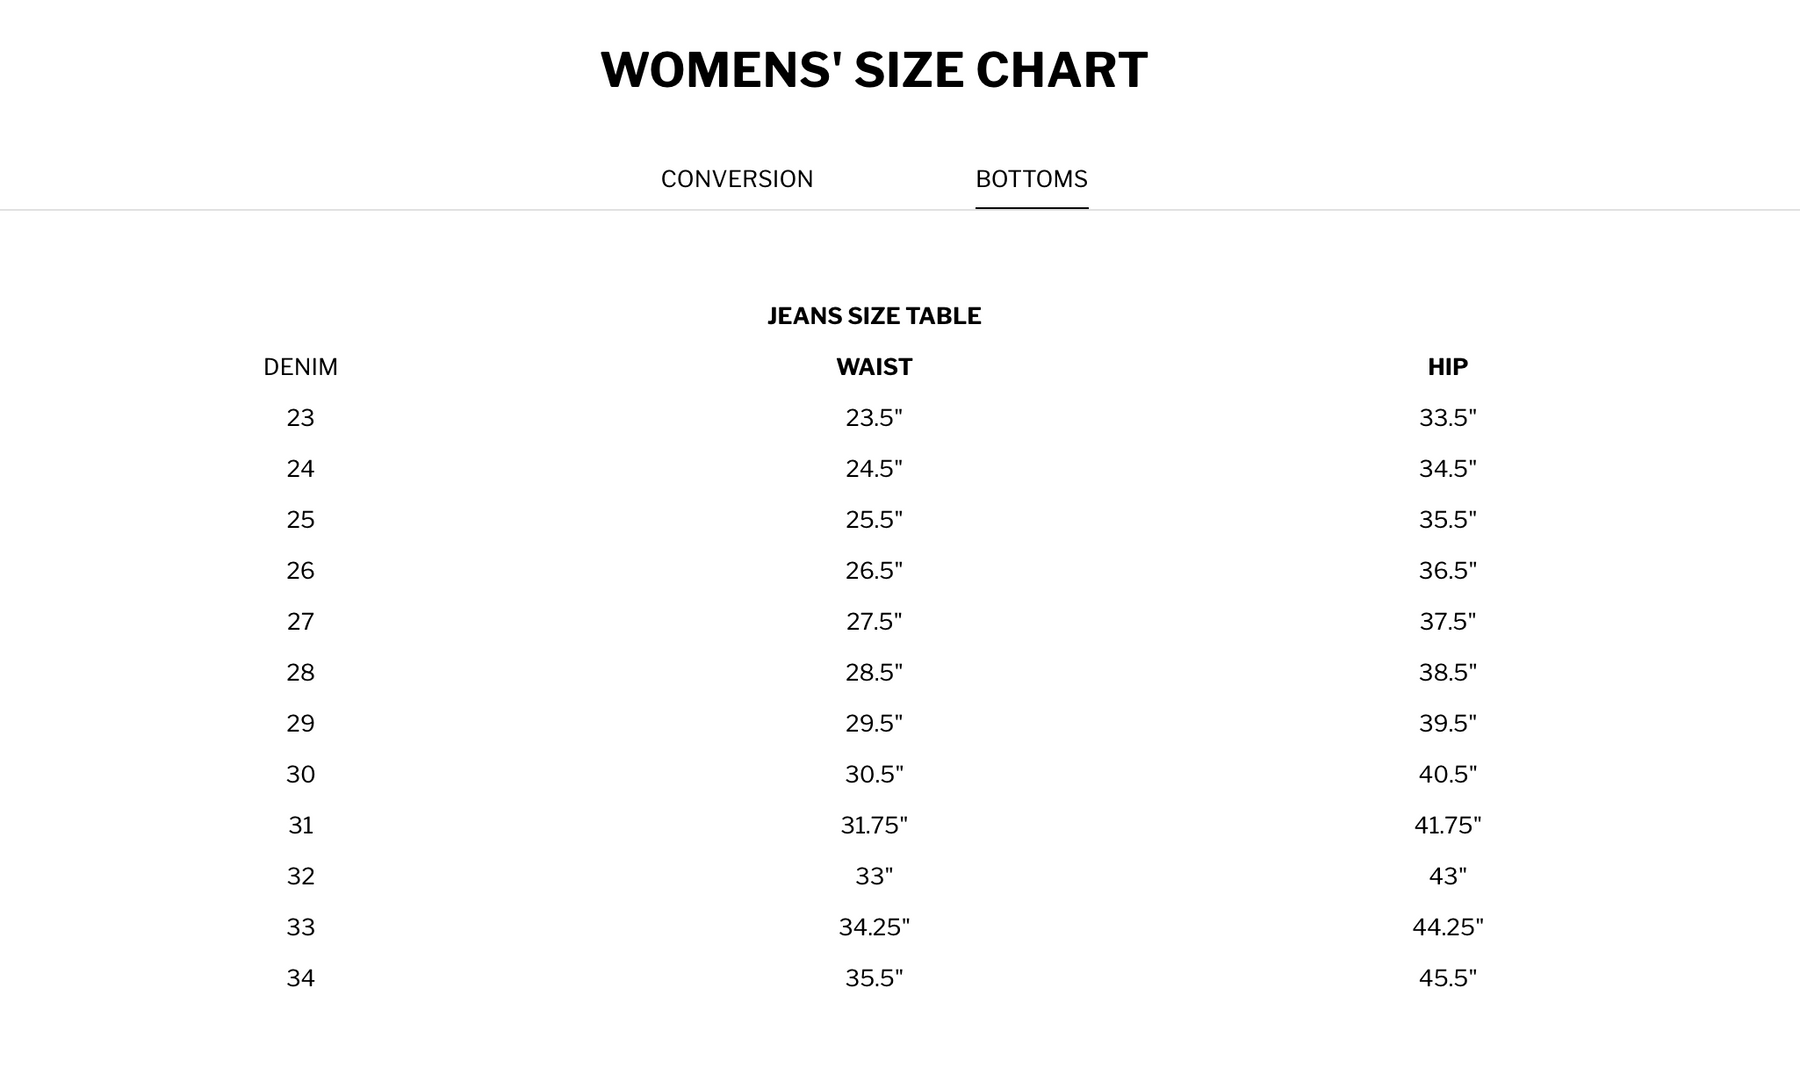Click the 31.75" waist measurement
The height and width of the screenshot is (1075, 1800).
coord(874,826)
